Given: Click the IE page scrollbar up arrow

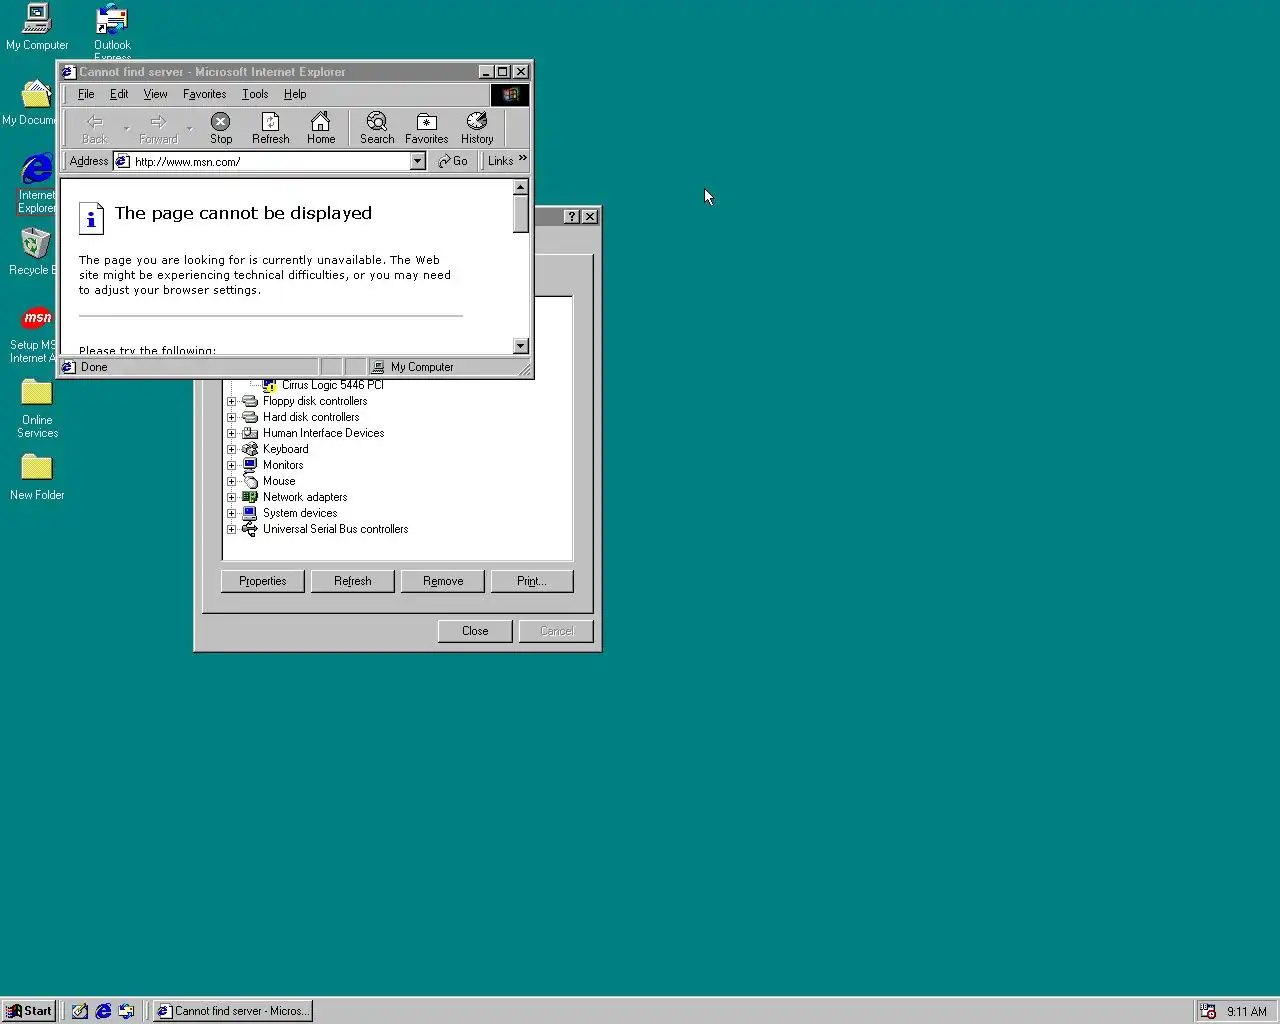Looking at the screenshot, I should (520, 187).
